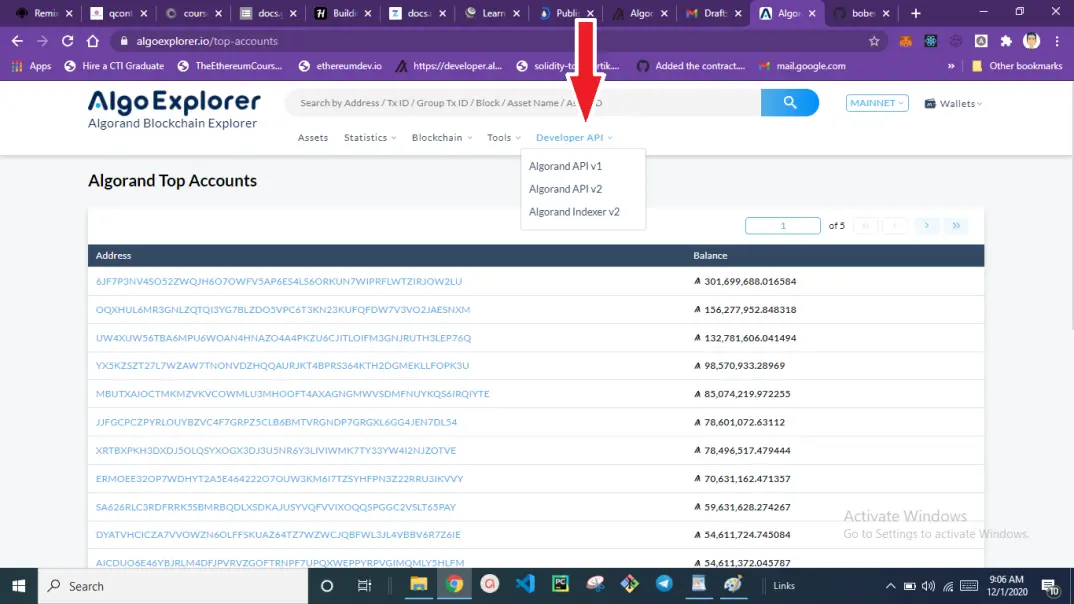Click the Cortana circle on the taskbar

click(x=327, y=586)
